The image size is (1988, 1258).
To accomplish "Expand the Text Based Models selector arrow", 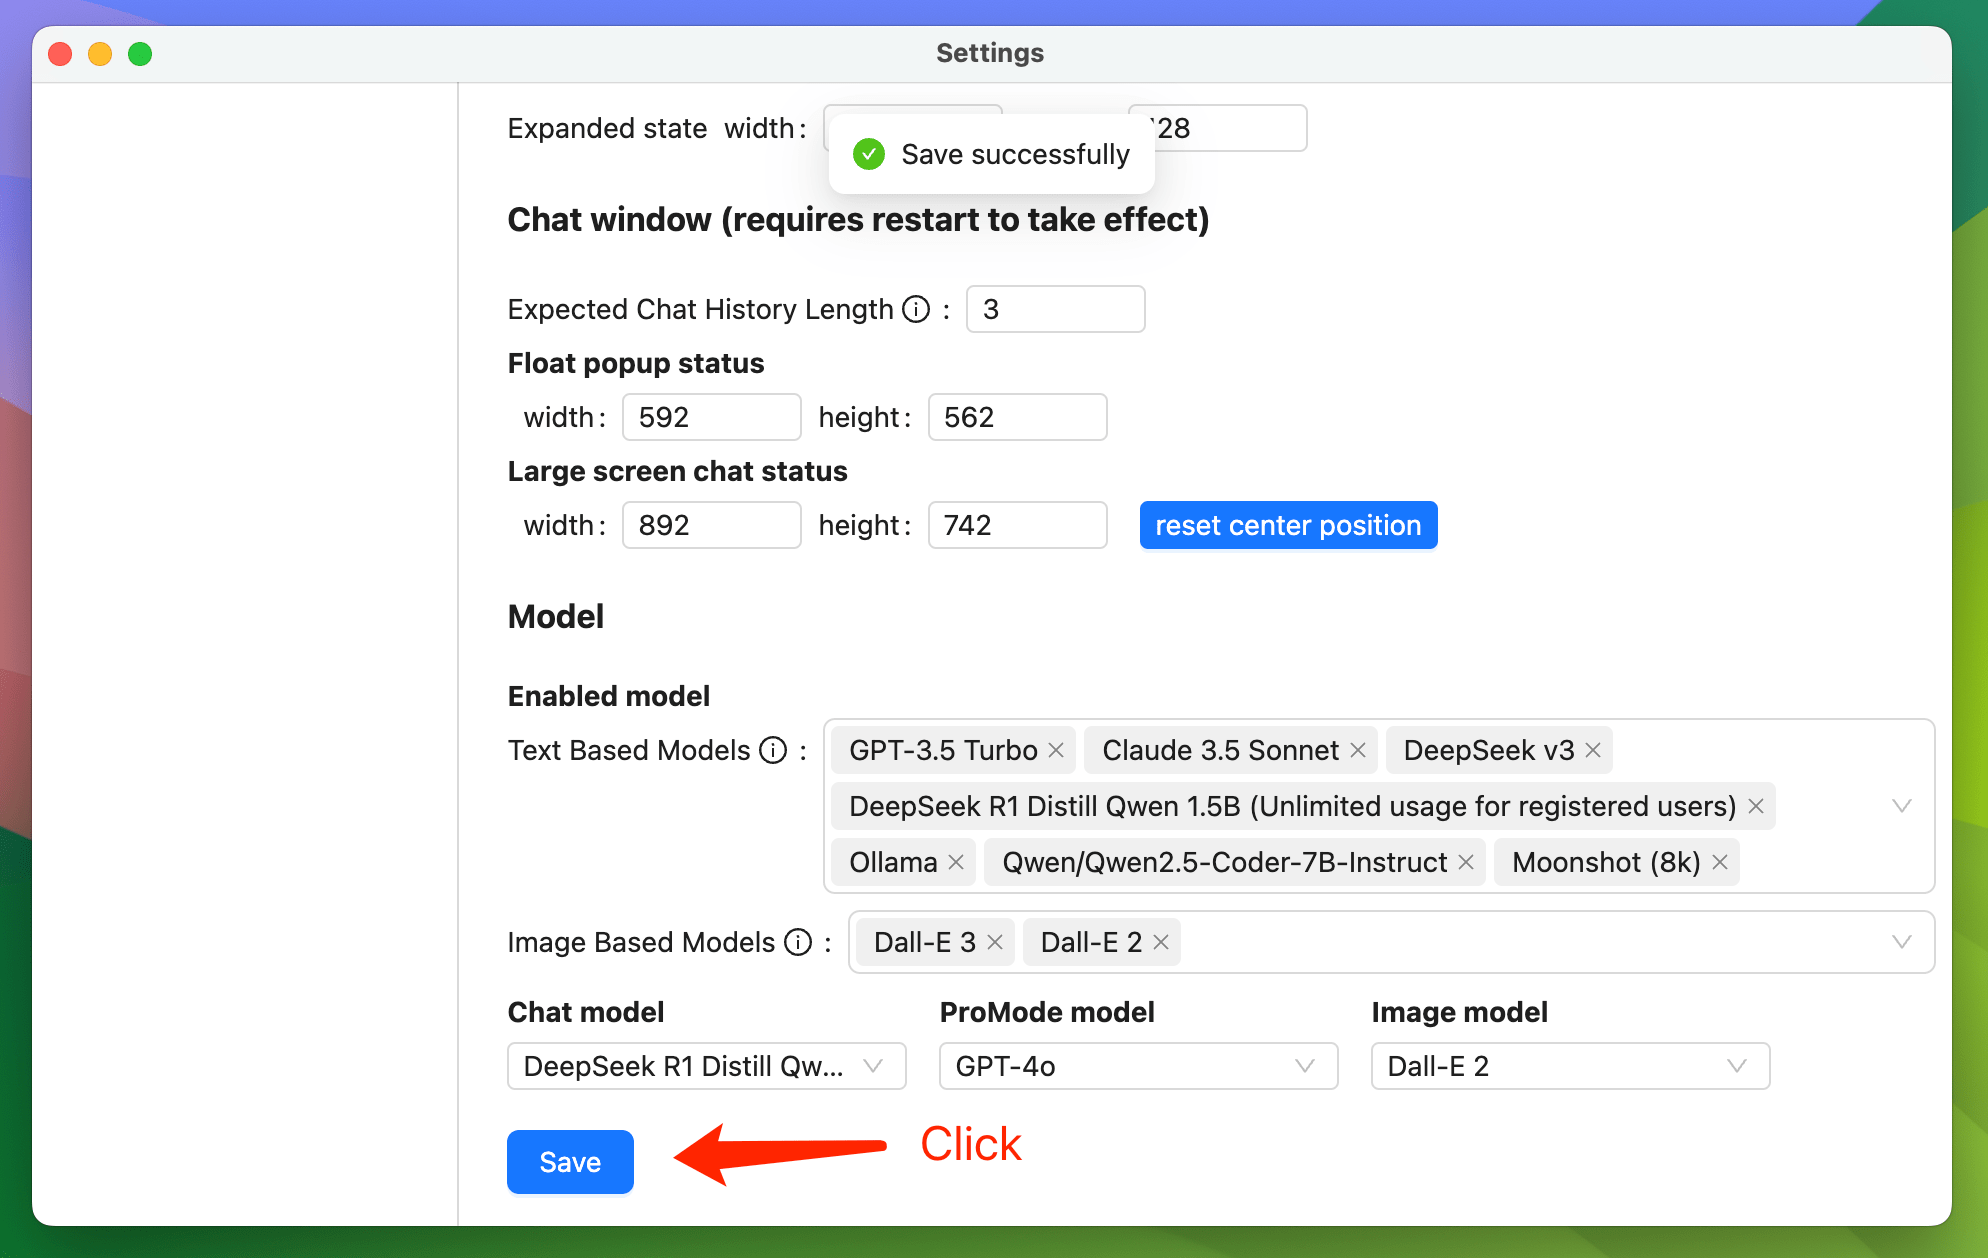I will 1902,806.
